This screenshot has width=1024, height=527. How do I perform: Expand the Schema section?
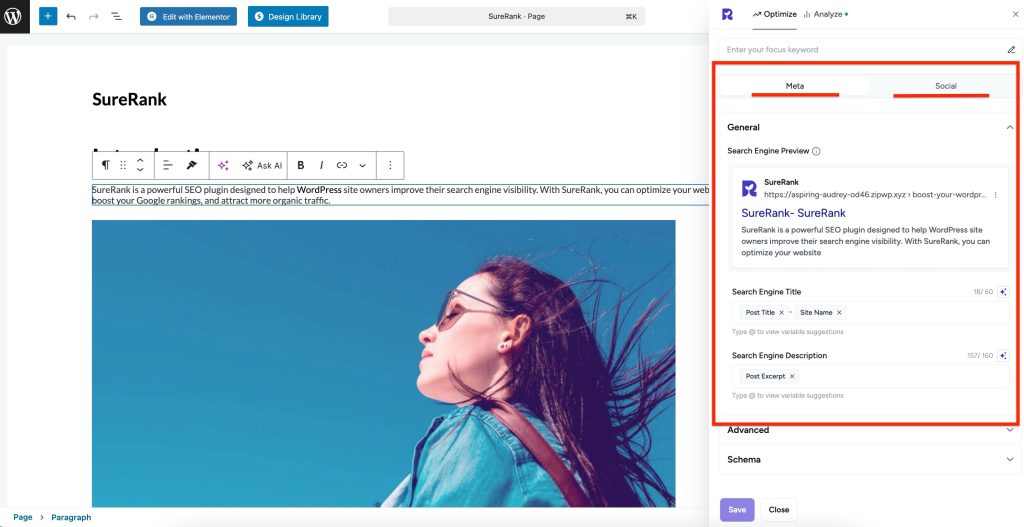pos(1009,460)
